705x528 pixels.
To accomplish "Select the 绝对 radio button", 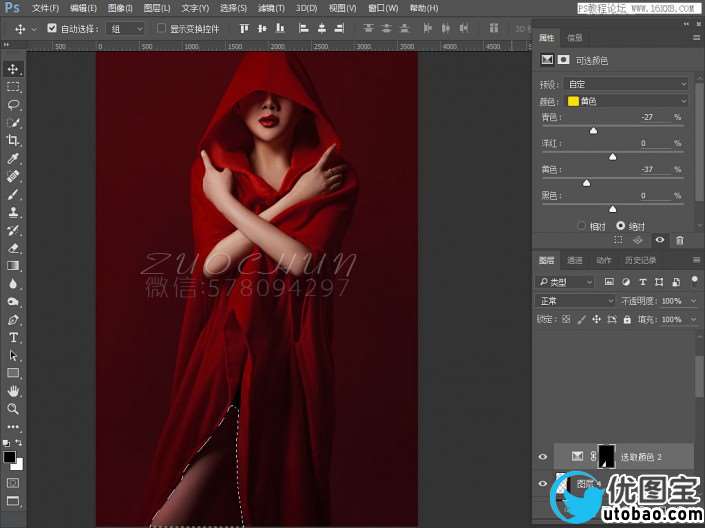I will (620, 226).
